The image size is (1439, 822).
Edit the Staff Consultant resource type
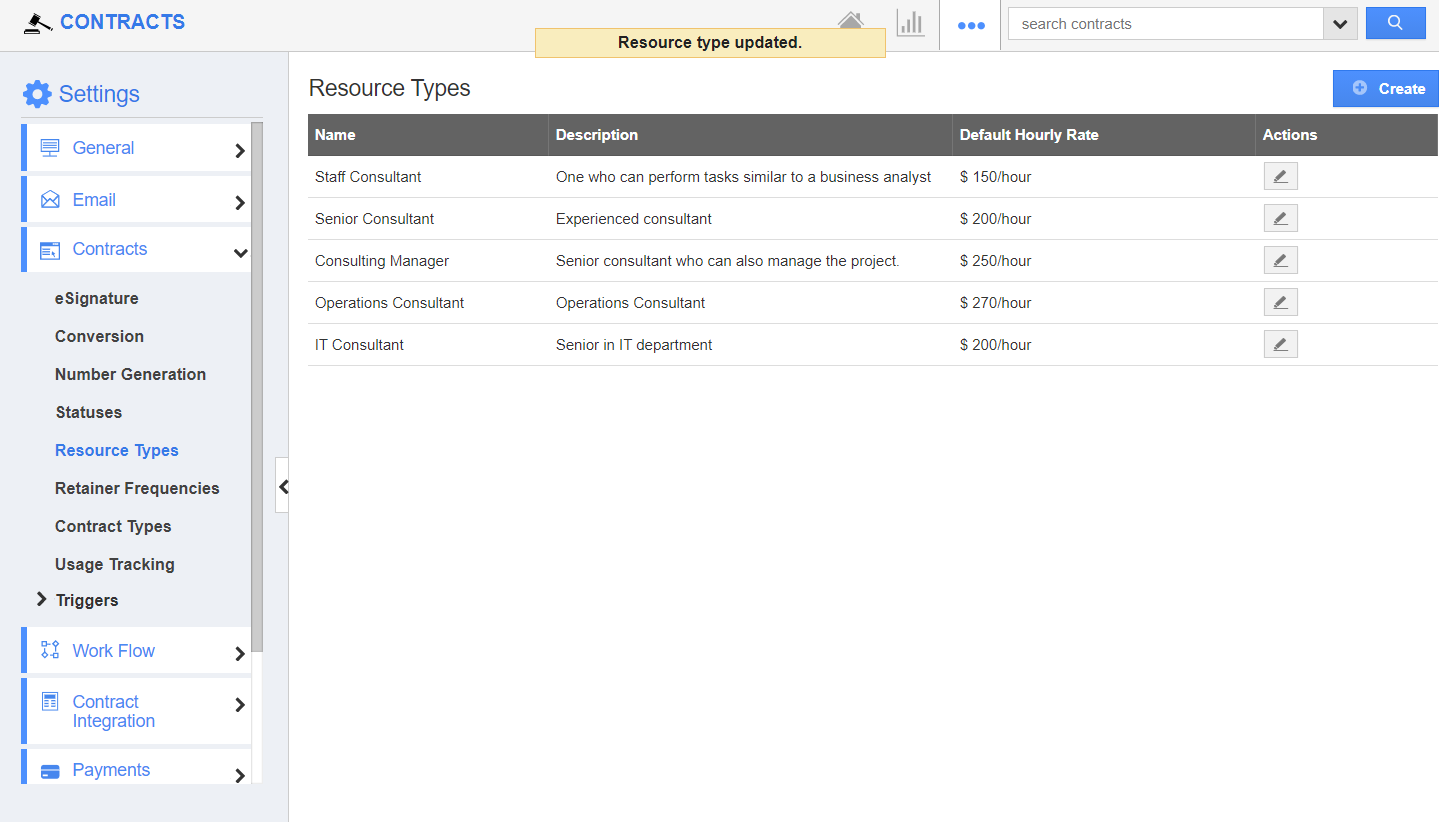click(1280, 177)
